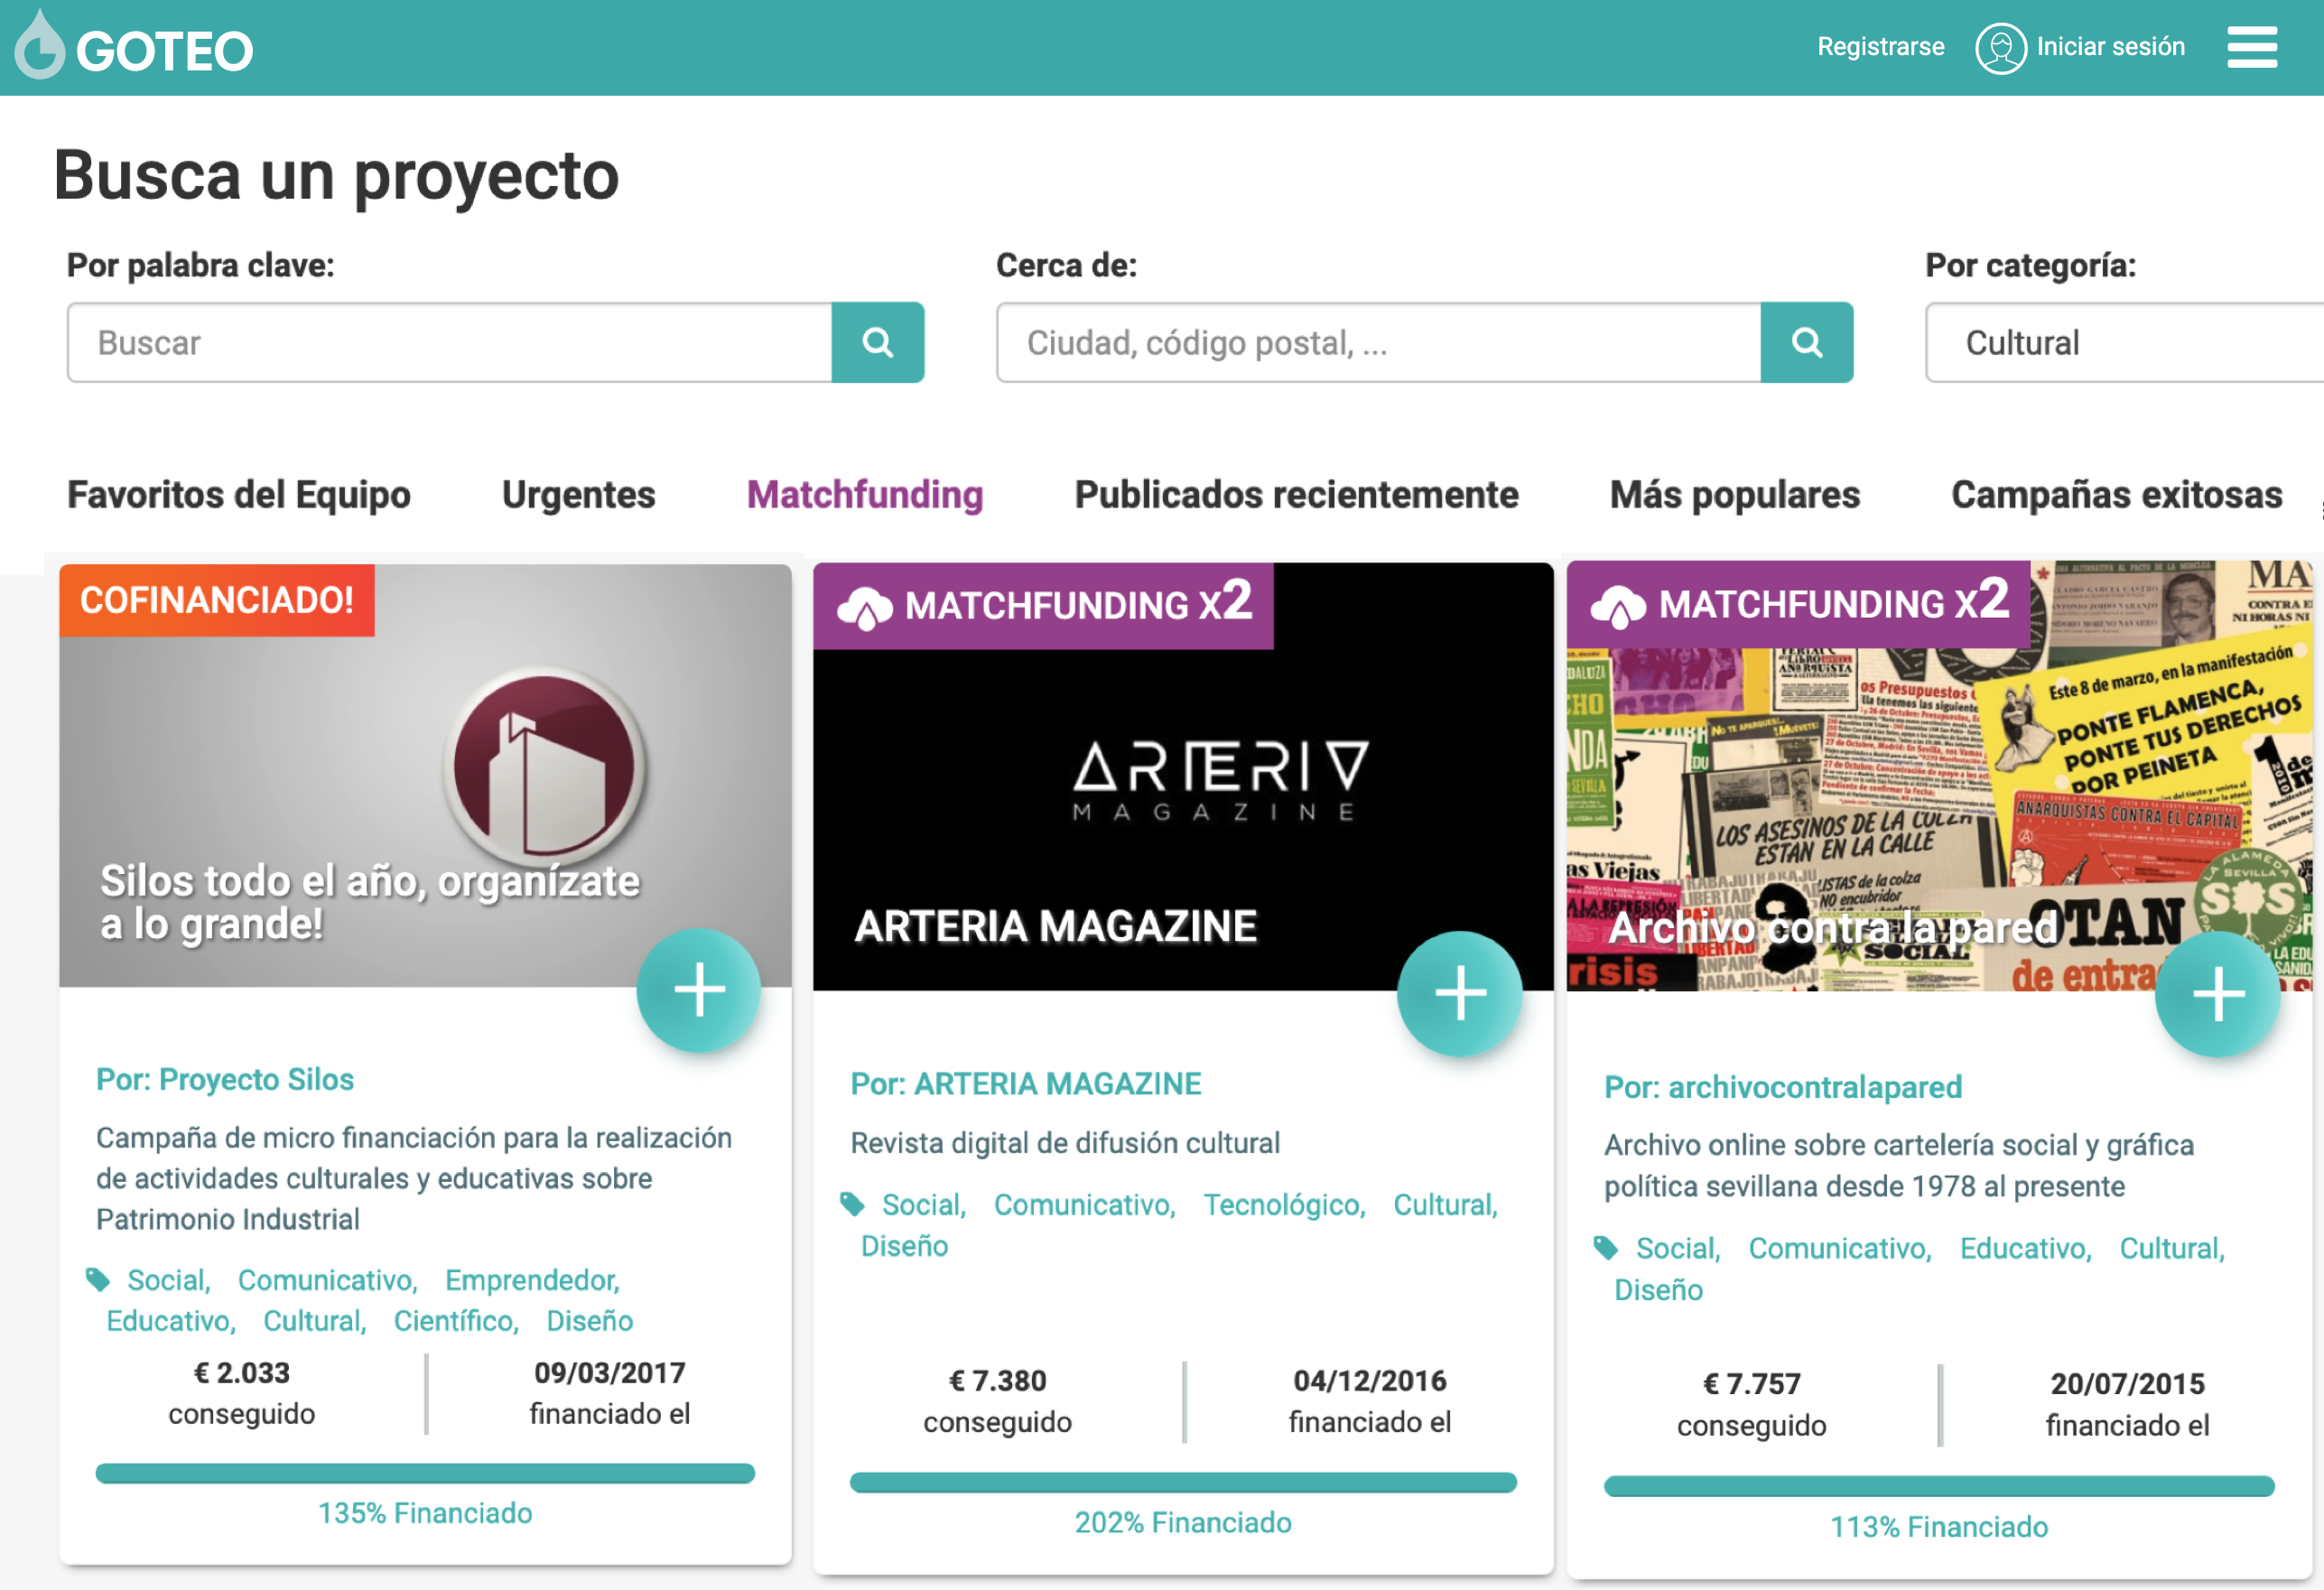Select the Favoritos del Equipo tab
Screen dimensions: 2324x1590
click(x=239, y=495)
